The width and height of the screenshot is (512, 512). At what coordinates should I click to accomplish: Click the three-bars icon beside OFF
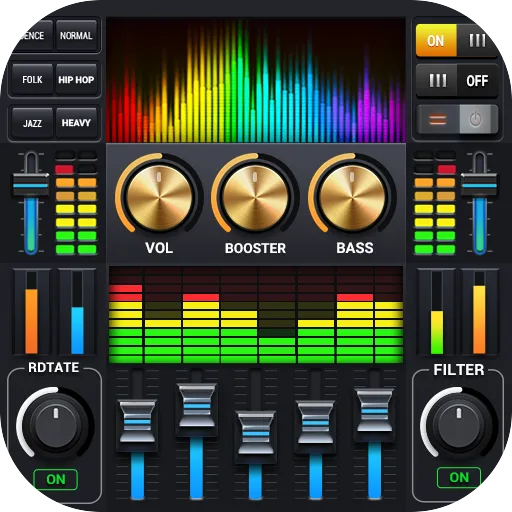coord(437,80)
